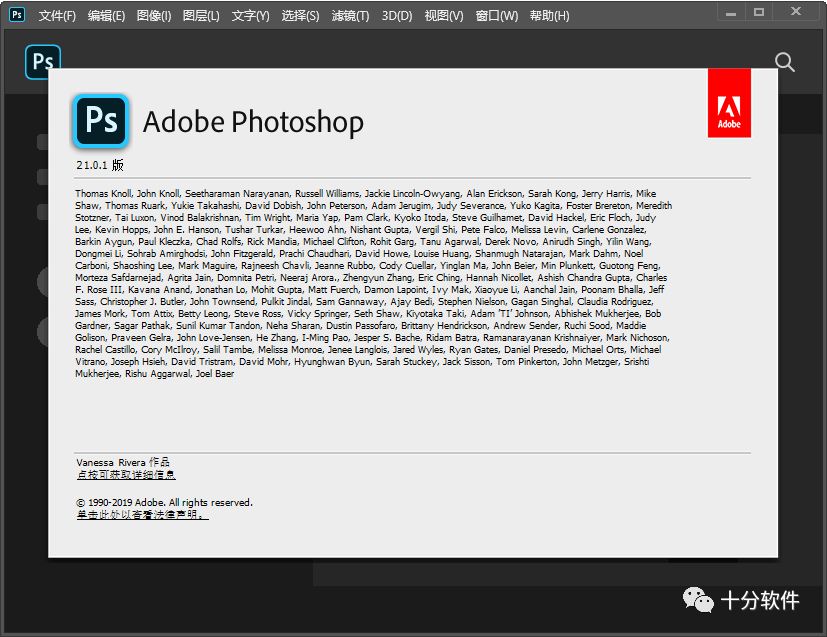Click the 单击此处以查看法律声明 link
This screenshot has height=637, width=827.
142,514
